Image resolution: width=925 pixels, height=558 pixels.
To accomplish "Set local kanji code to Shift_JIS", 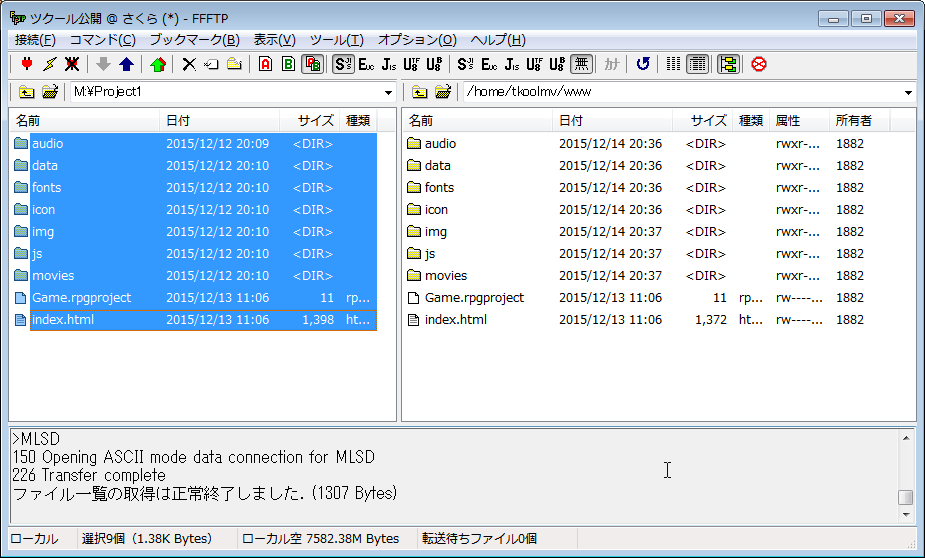I will click(465, 64).
